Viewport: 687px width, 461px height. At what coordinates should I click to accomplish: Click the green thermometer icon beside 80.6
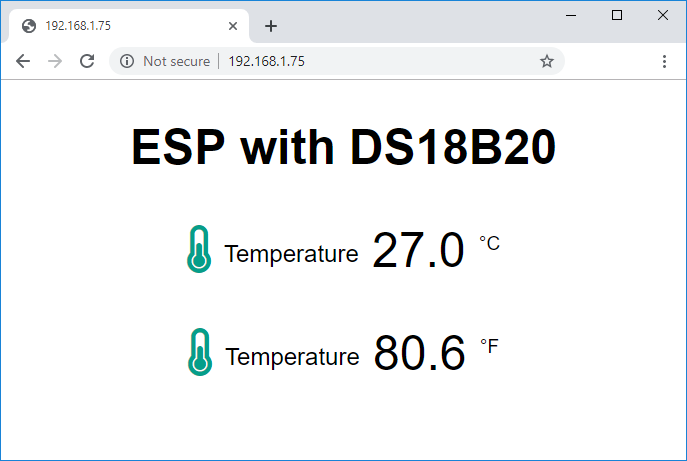[200, 352]
